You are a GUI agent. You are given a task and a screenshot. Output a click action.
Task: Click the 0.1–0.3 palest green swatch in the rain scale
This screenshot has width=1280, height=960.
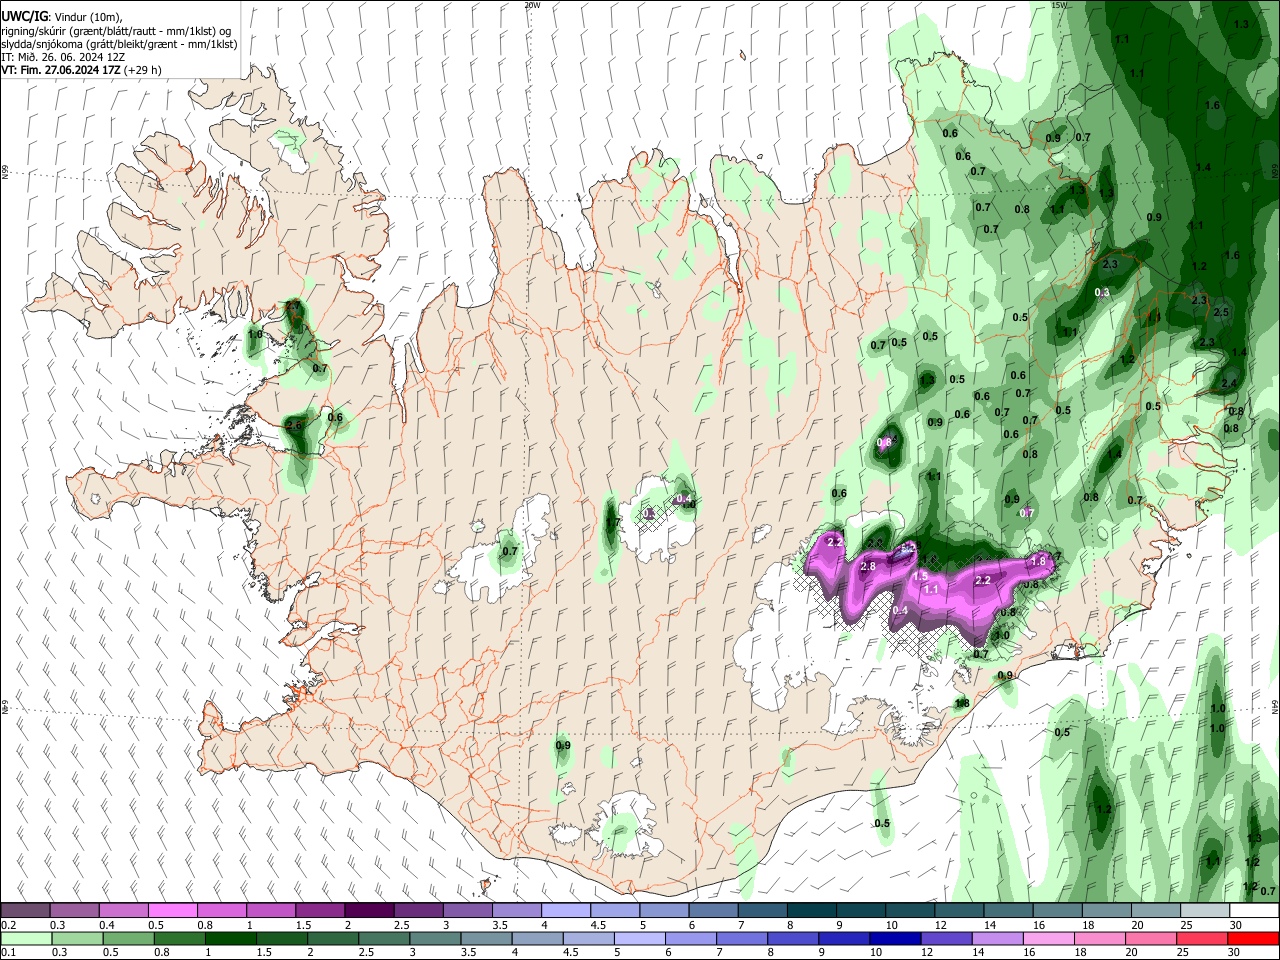[27, 938]
